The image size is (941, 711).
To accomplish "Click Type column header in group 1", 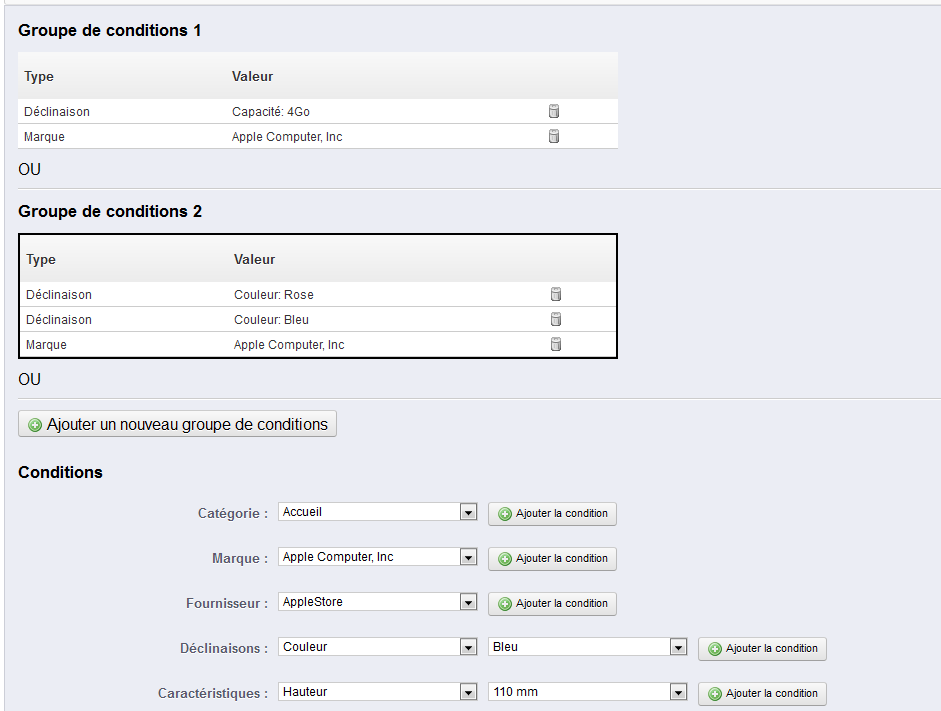I will pyautogui.click(x=39, y=77).
